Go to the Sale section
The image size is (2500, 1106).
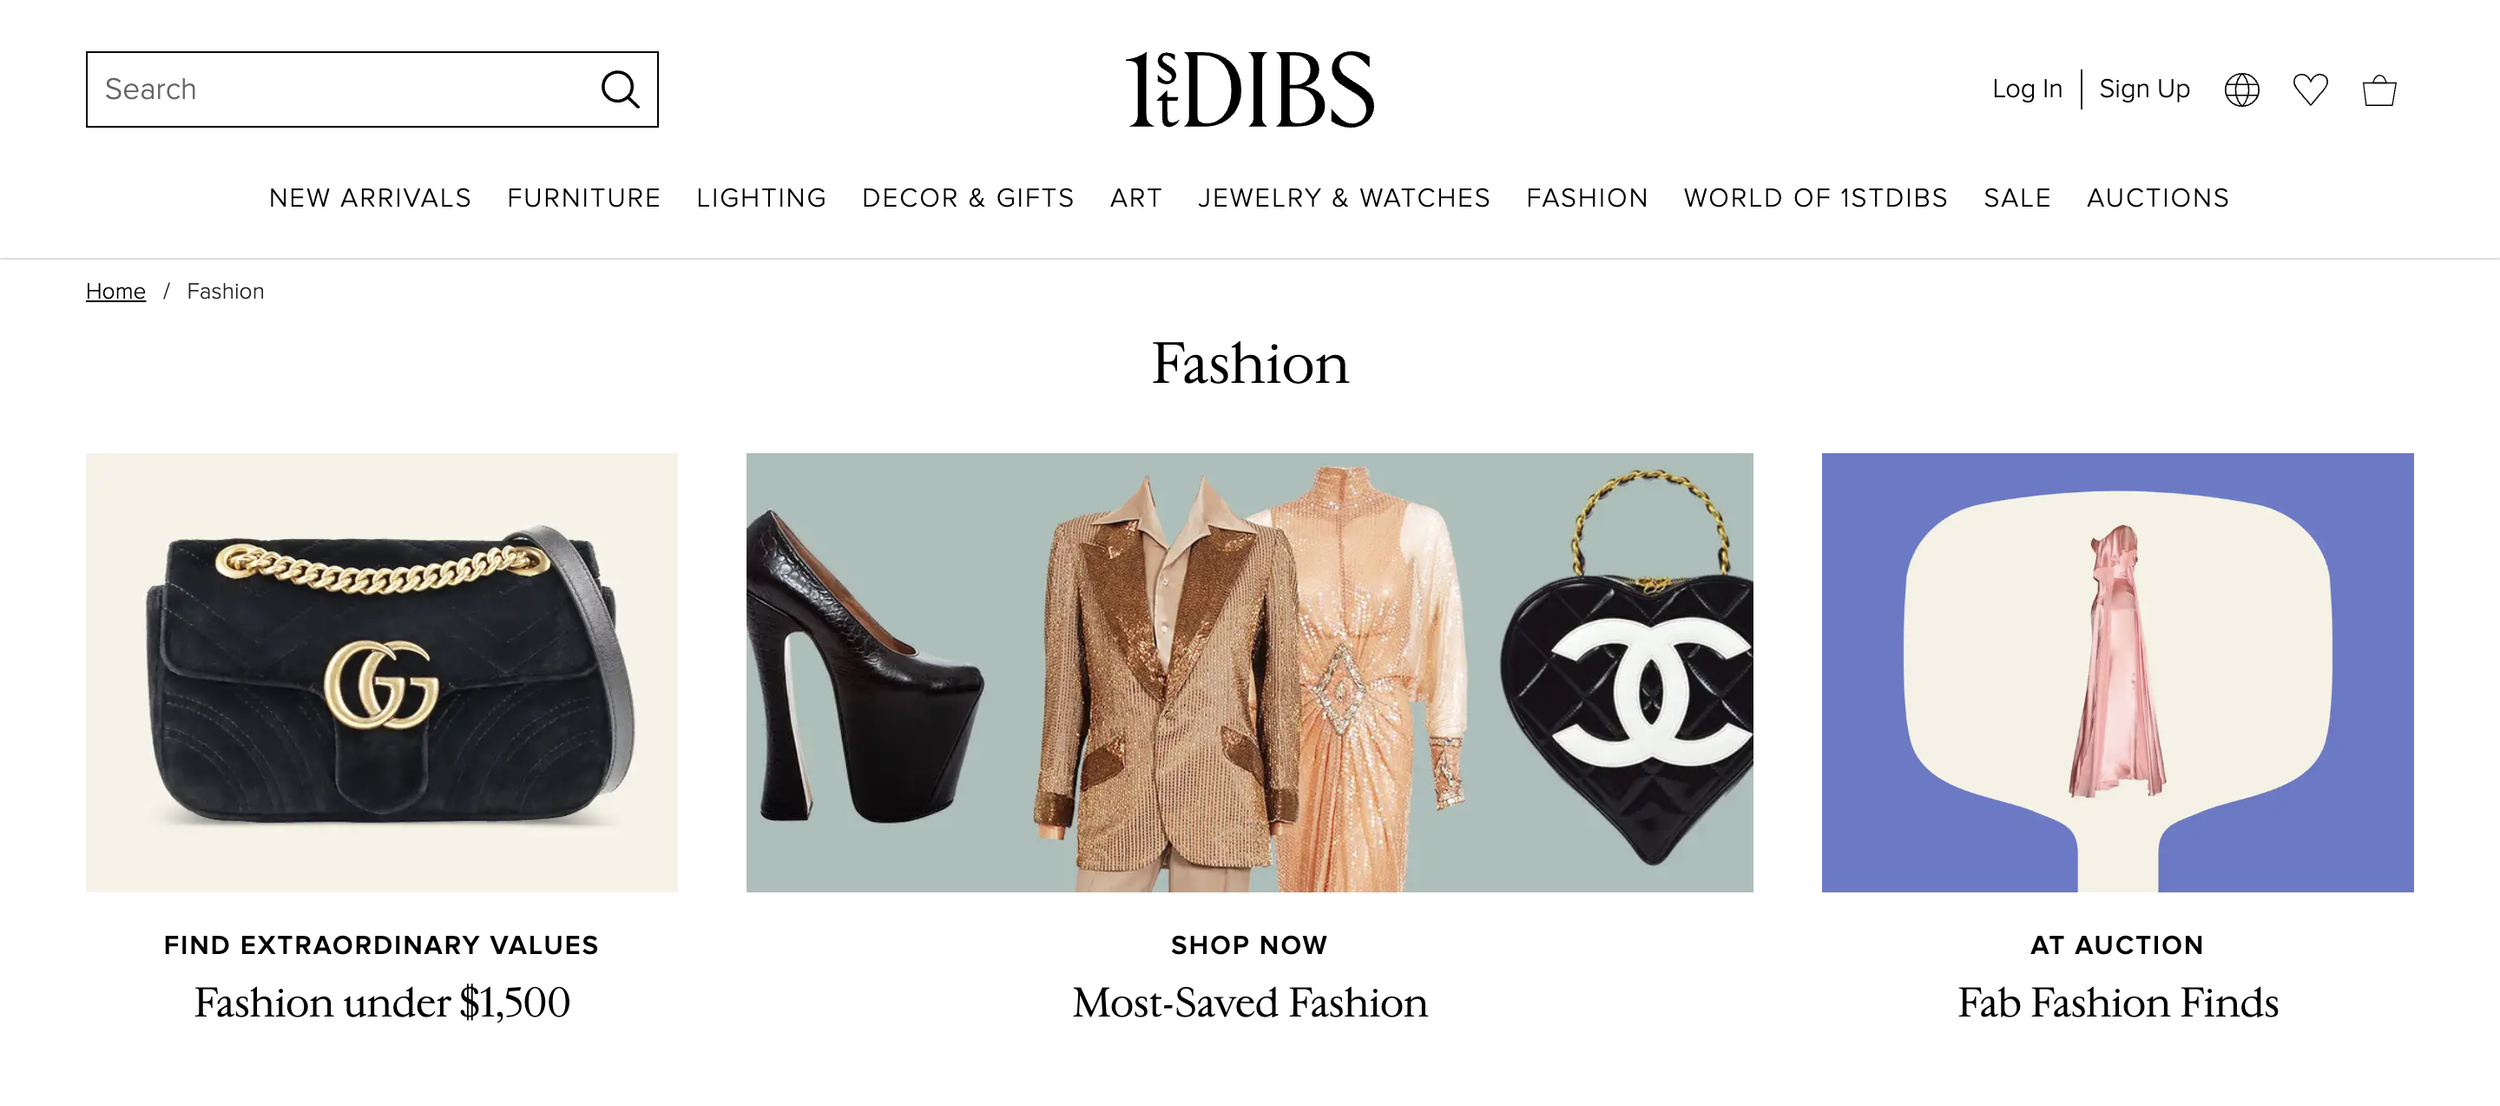point(2017,198)
